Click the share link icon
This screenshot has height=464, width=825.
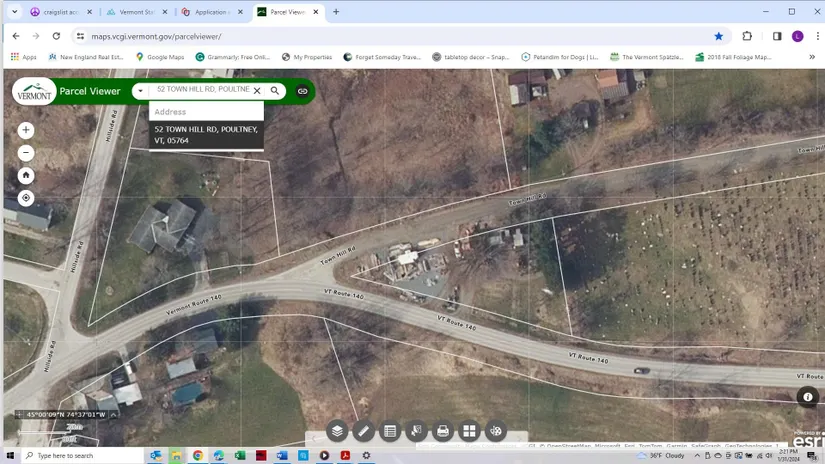[x=302, y=91]
